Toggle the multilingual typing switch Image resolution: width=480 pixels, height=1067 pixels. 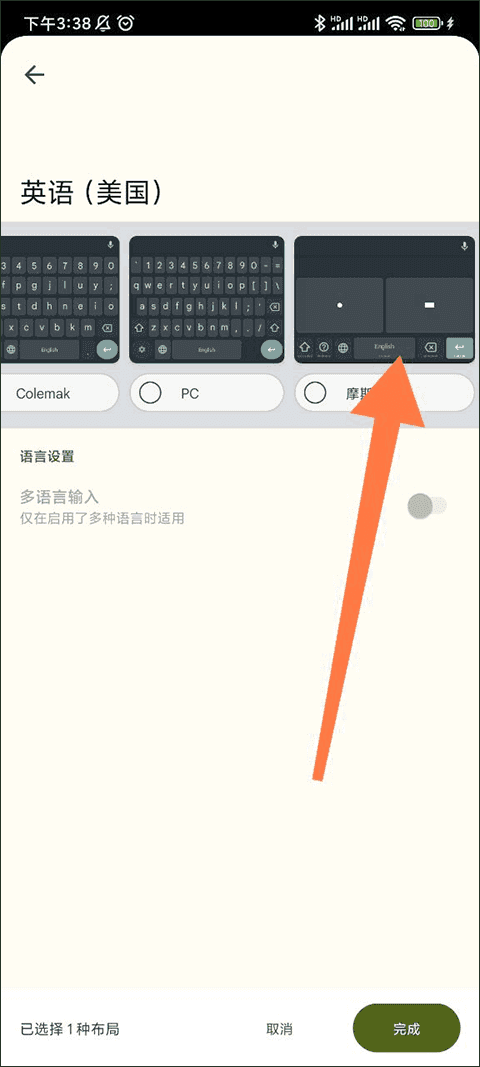click(426, 506)
